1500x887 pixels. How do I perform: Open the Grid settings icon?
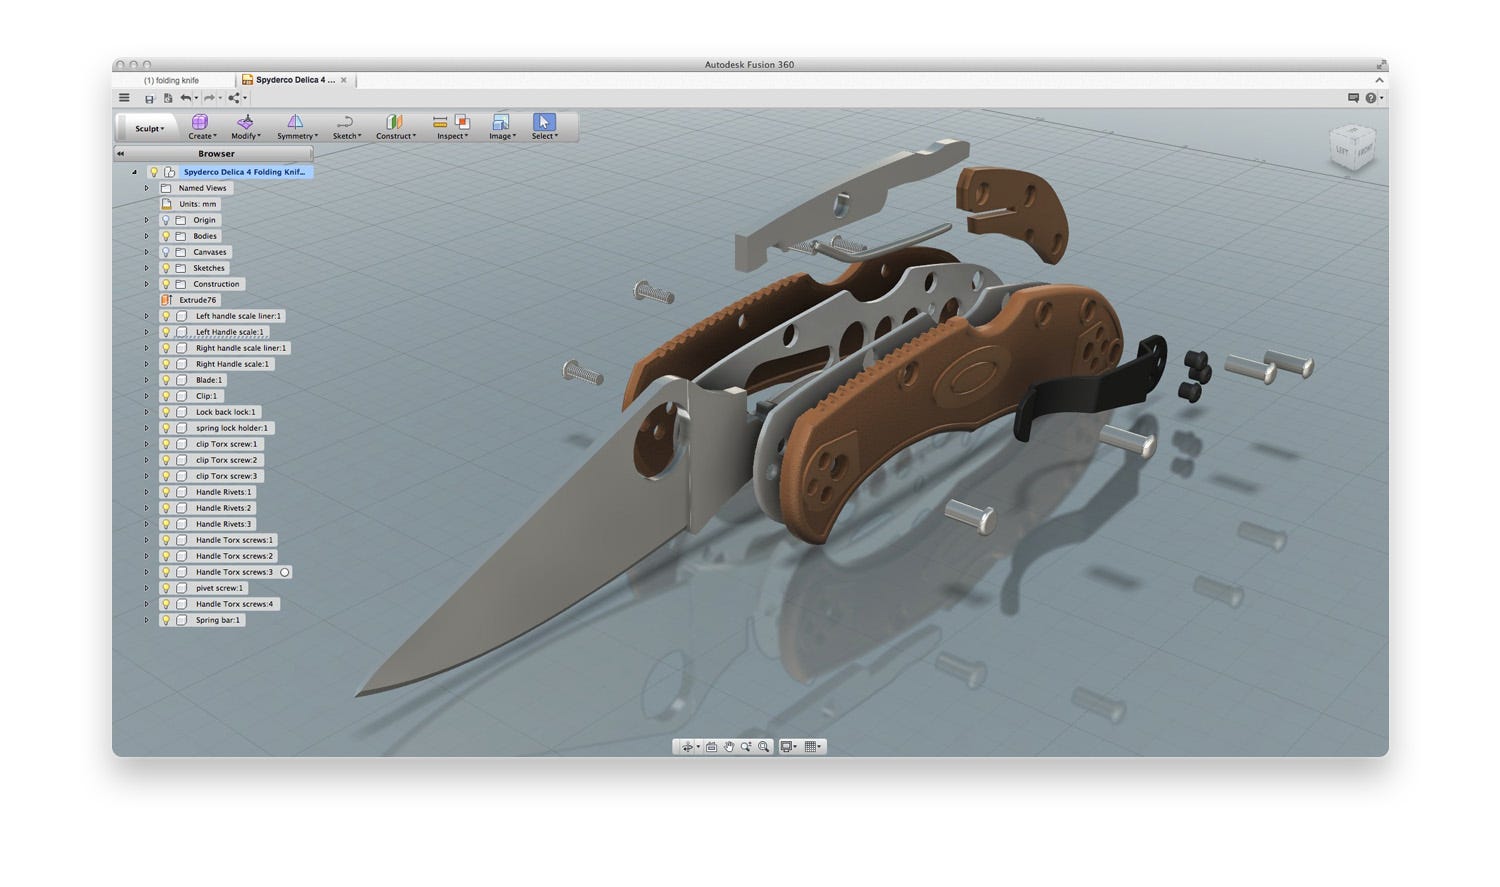811,747
